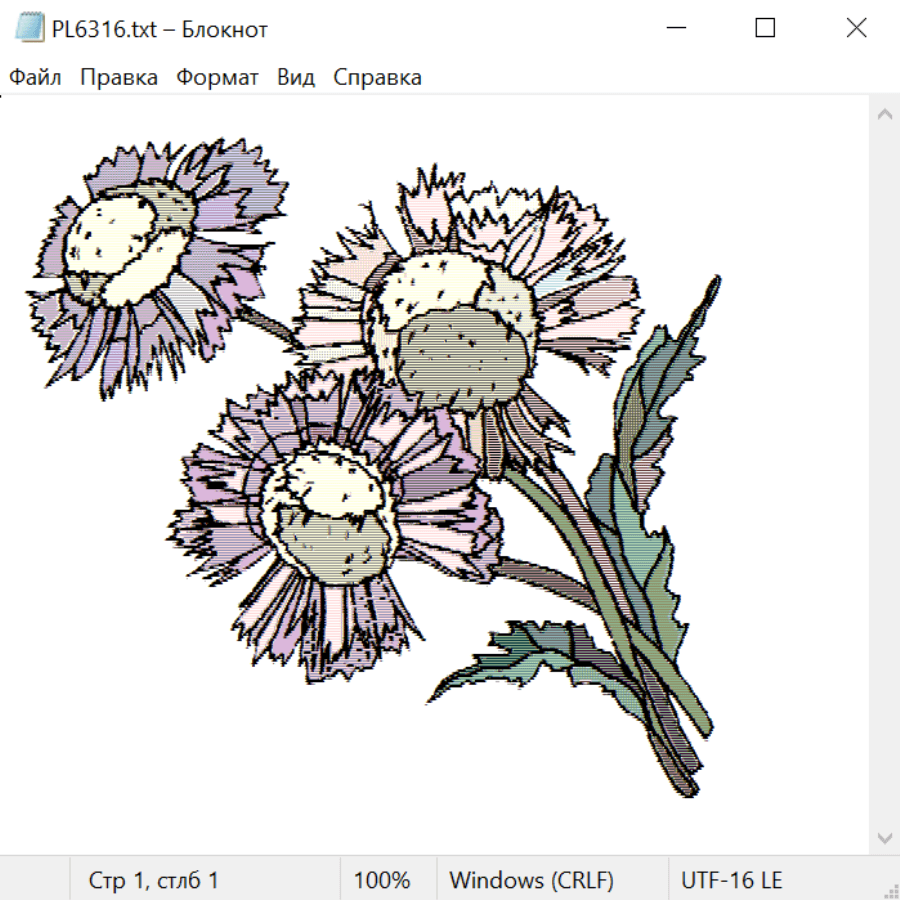The image size is (900, 900).
Task: Click the resize grip in window corner
Action: [890, 890]
